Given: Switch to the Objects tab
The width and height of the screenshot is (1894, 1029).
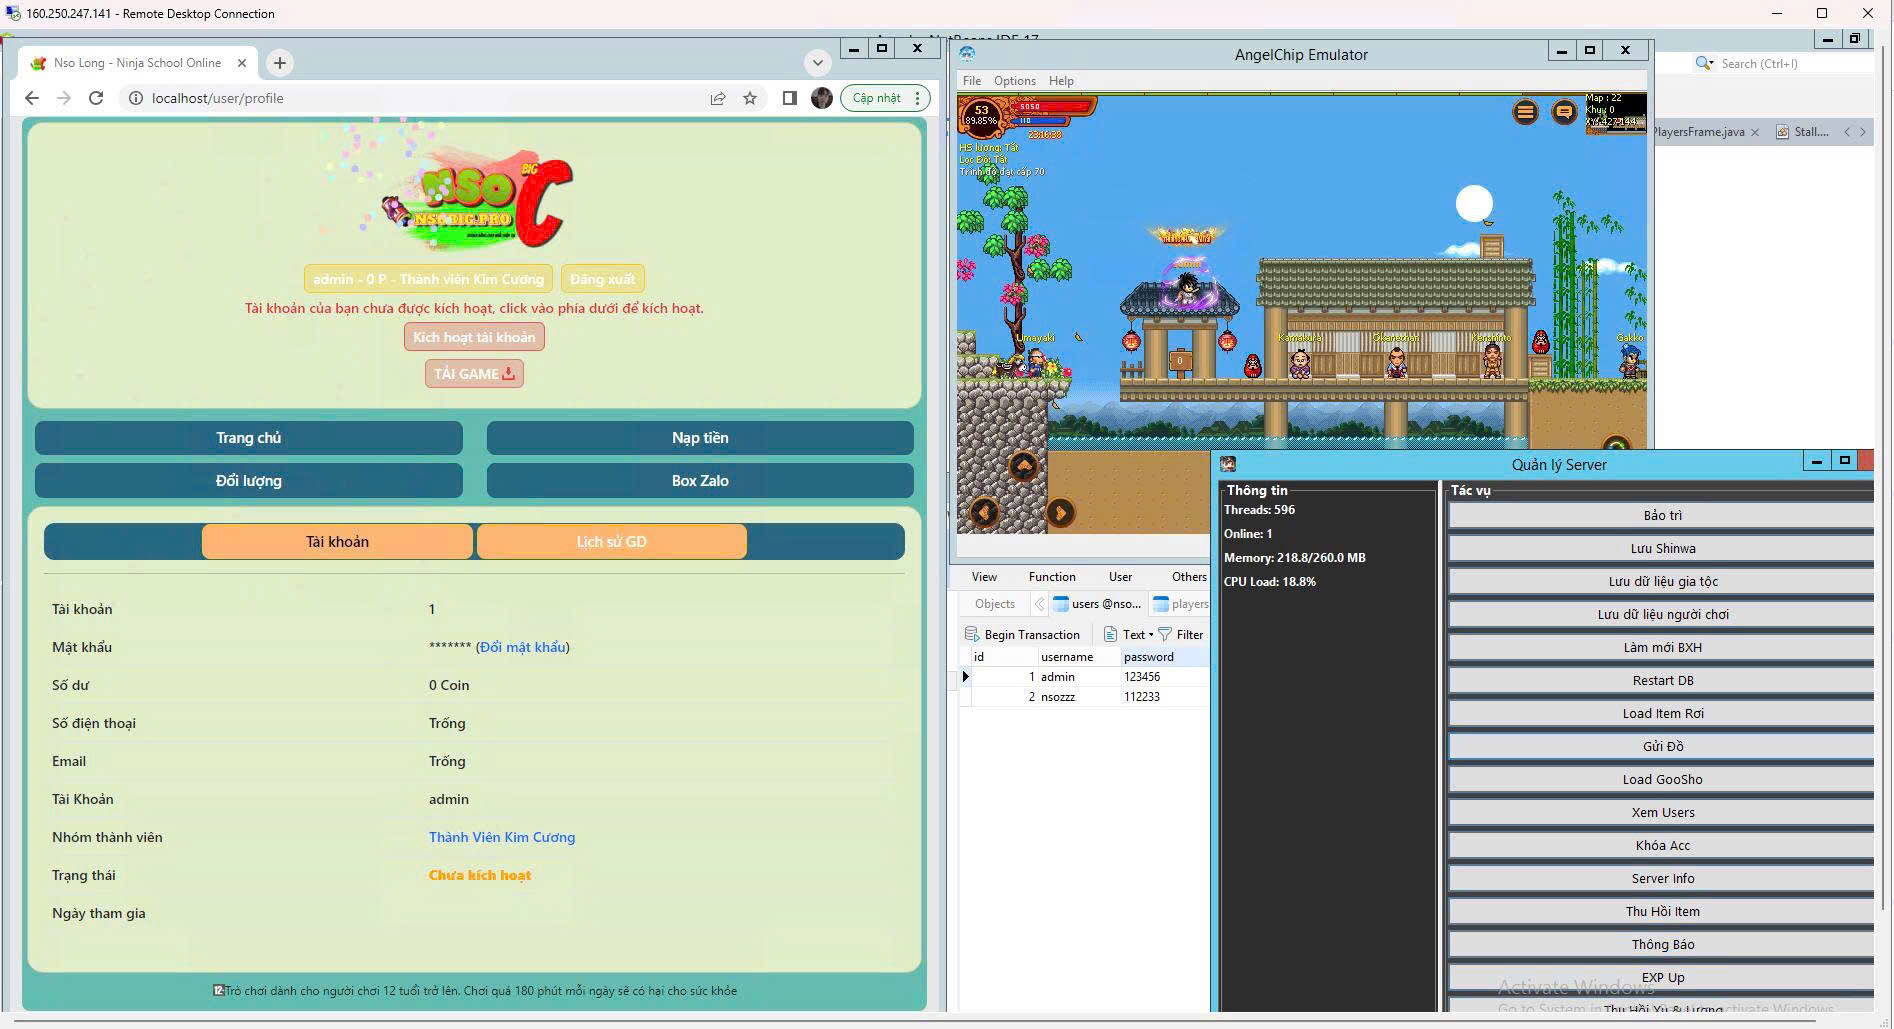Looking at the screenshot, I should [x=994, y=604].
